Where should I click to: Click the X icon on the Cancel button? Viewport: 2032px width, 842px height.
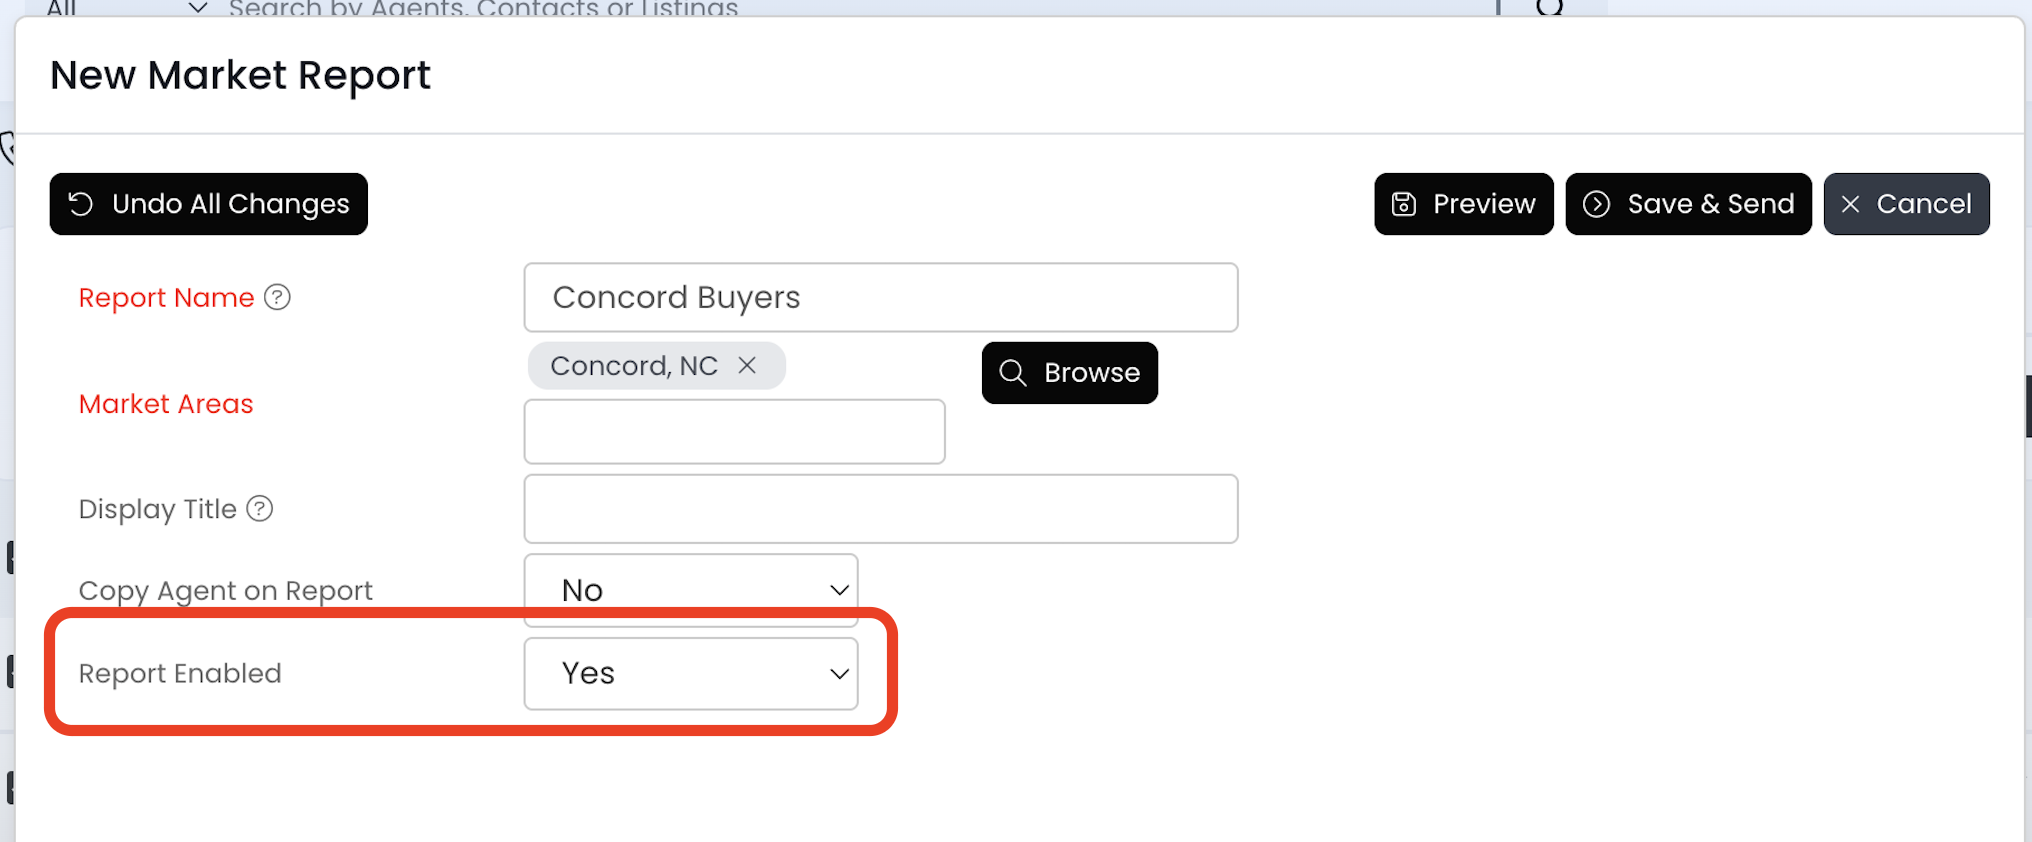(x=1850, y=204)
